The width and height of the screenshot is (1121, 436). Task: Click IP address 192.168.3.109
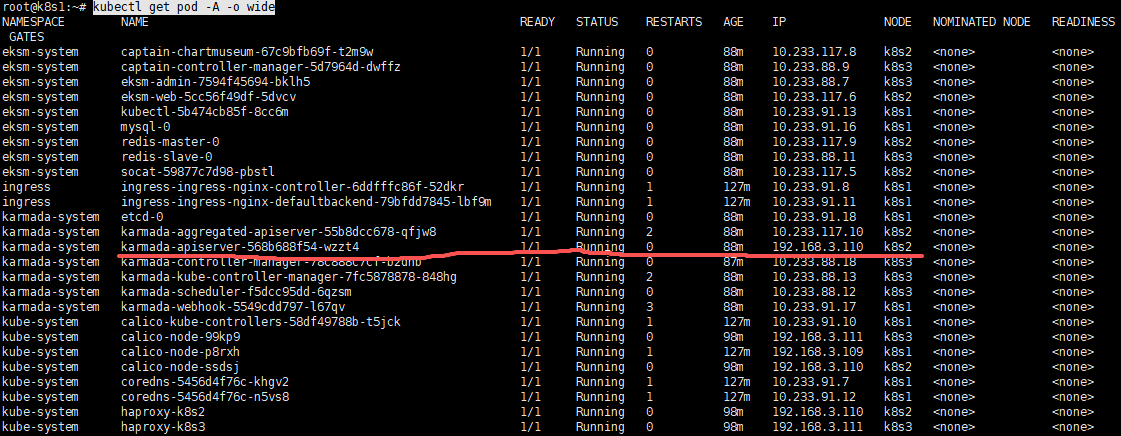[817, 352]
